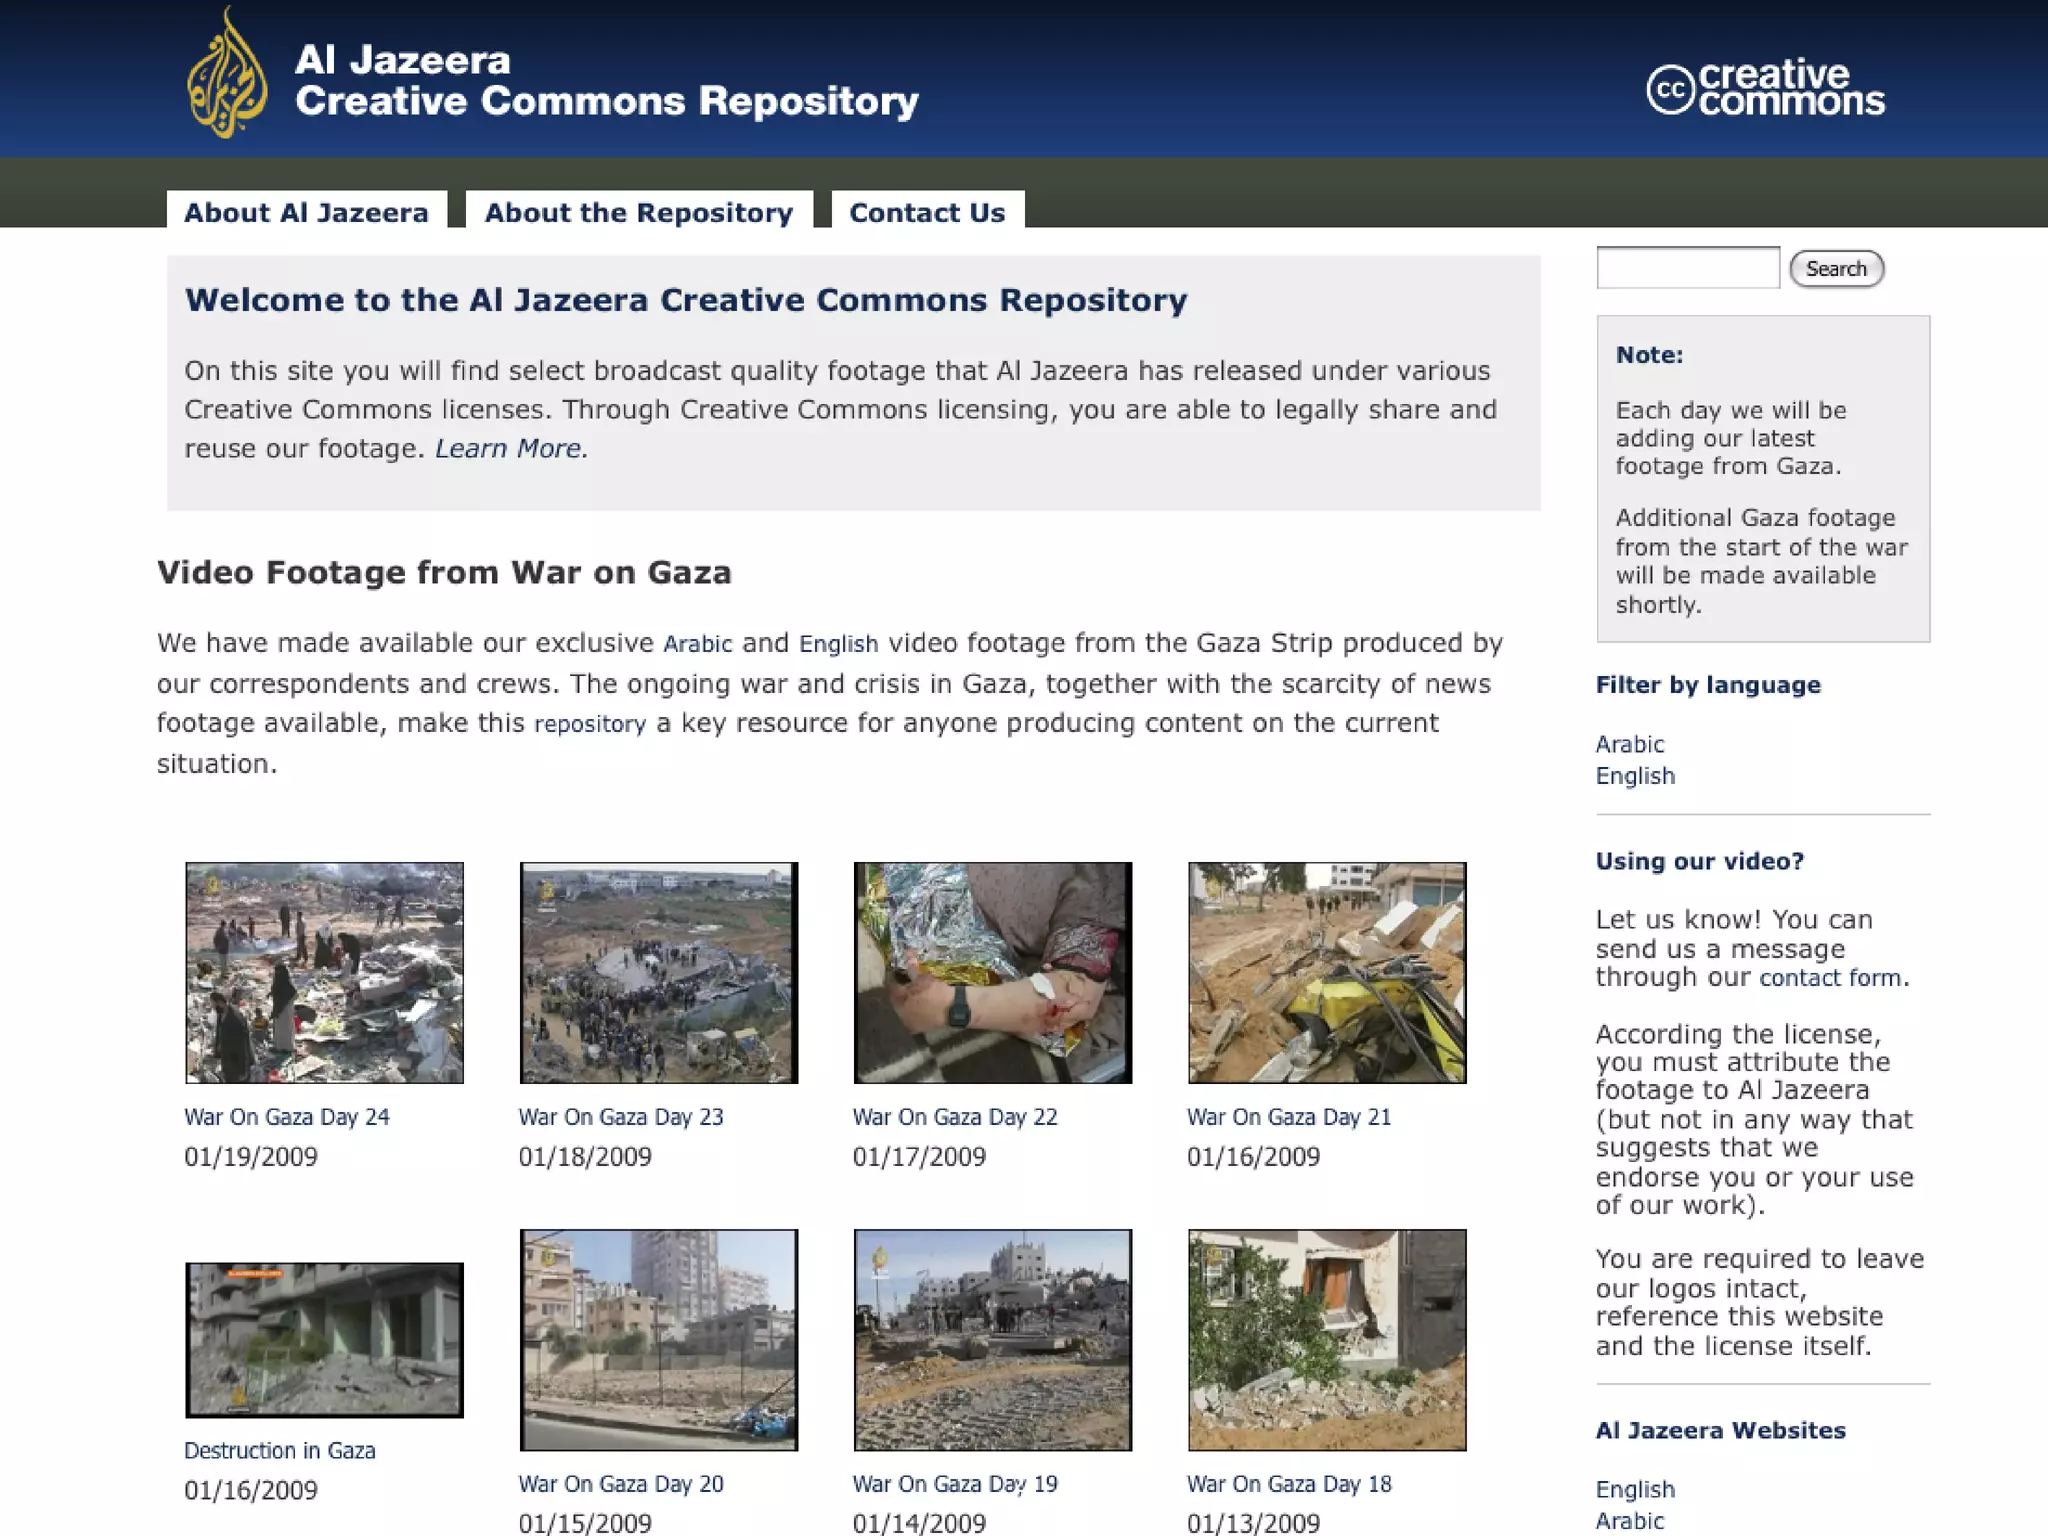Viewport: 2048px width, 1536px height.
Task: Open the War On Gaza Day 22 thumbnail
Action: pyautogui.click(x=992, y=972)
